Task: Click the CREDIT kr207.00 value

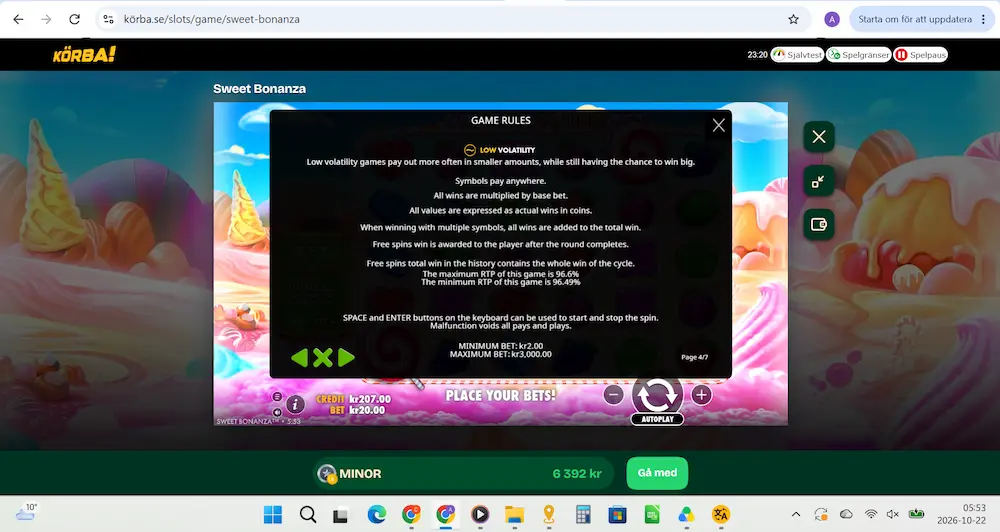Action: coord(370,399)
